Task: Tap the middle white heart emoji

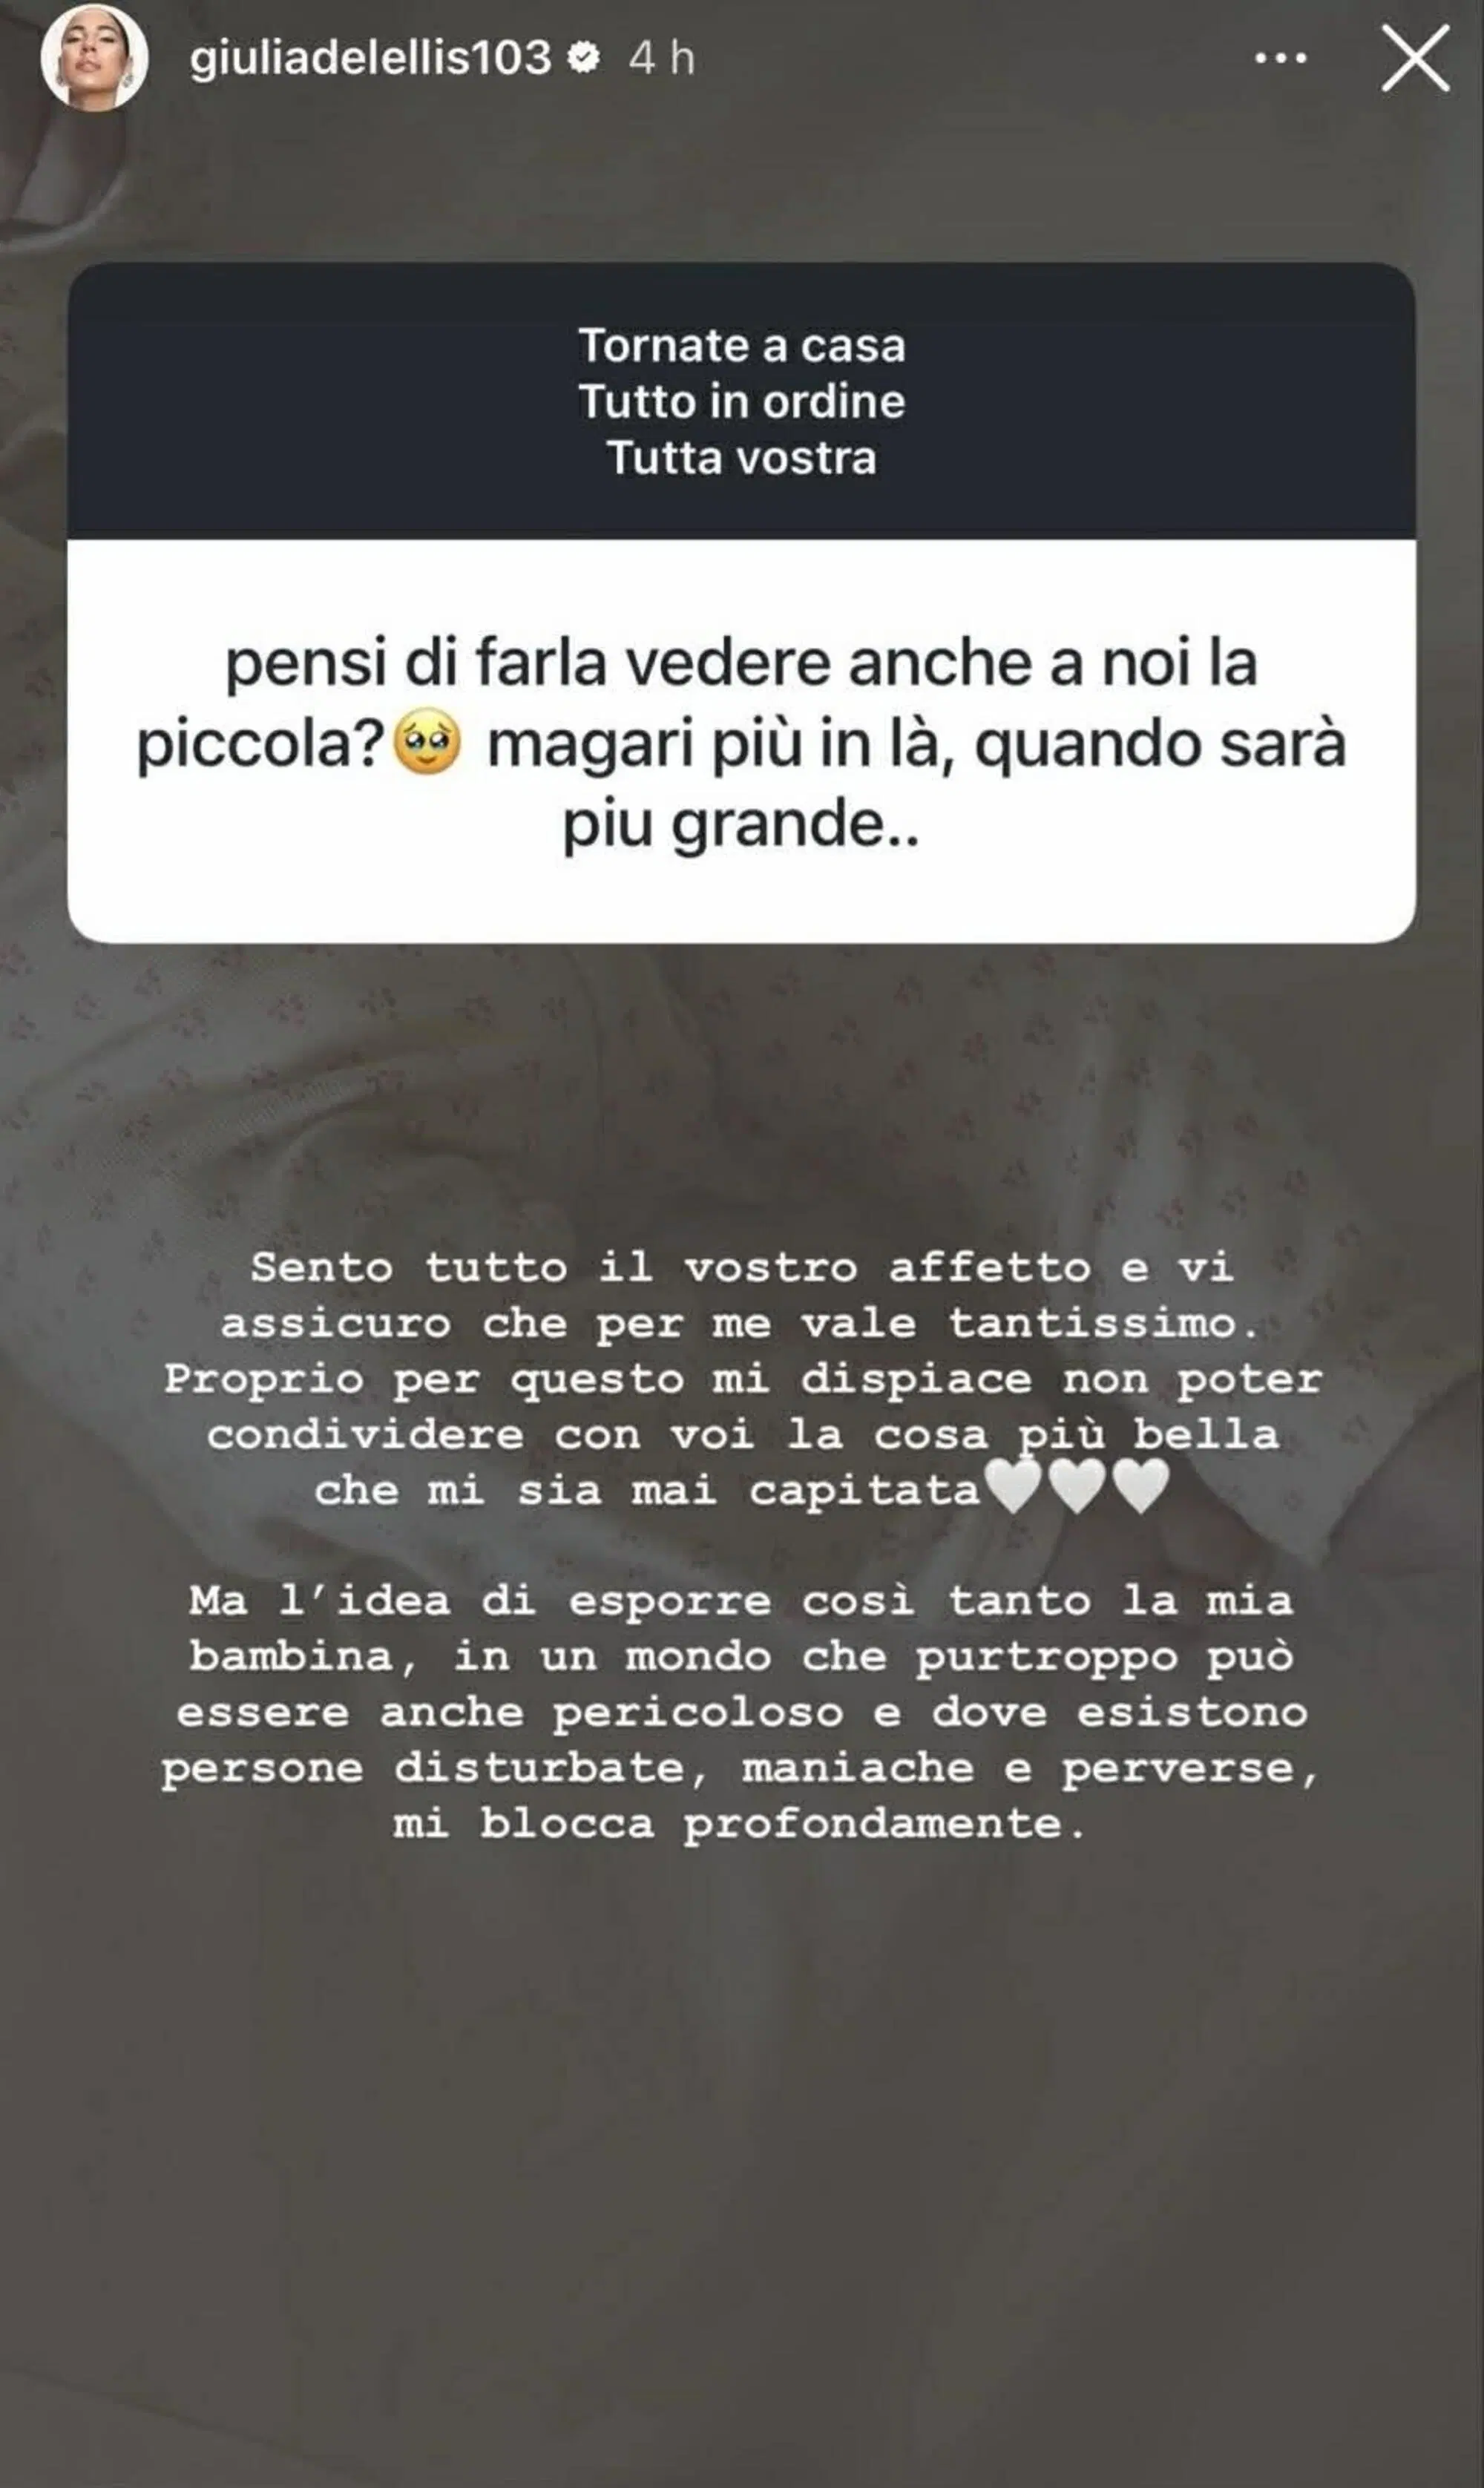Action: coord(1077,1488)
